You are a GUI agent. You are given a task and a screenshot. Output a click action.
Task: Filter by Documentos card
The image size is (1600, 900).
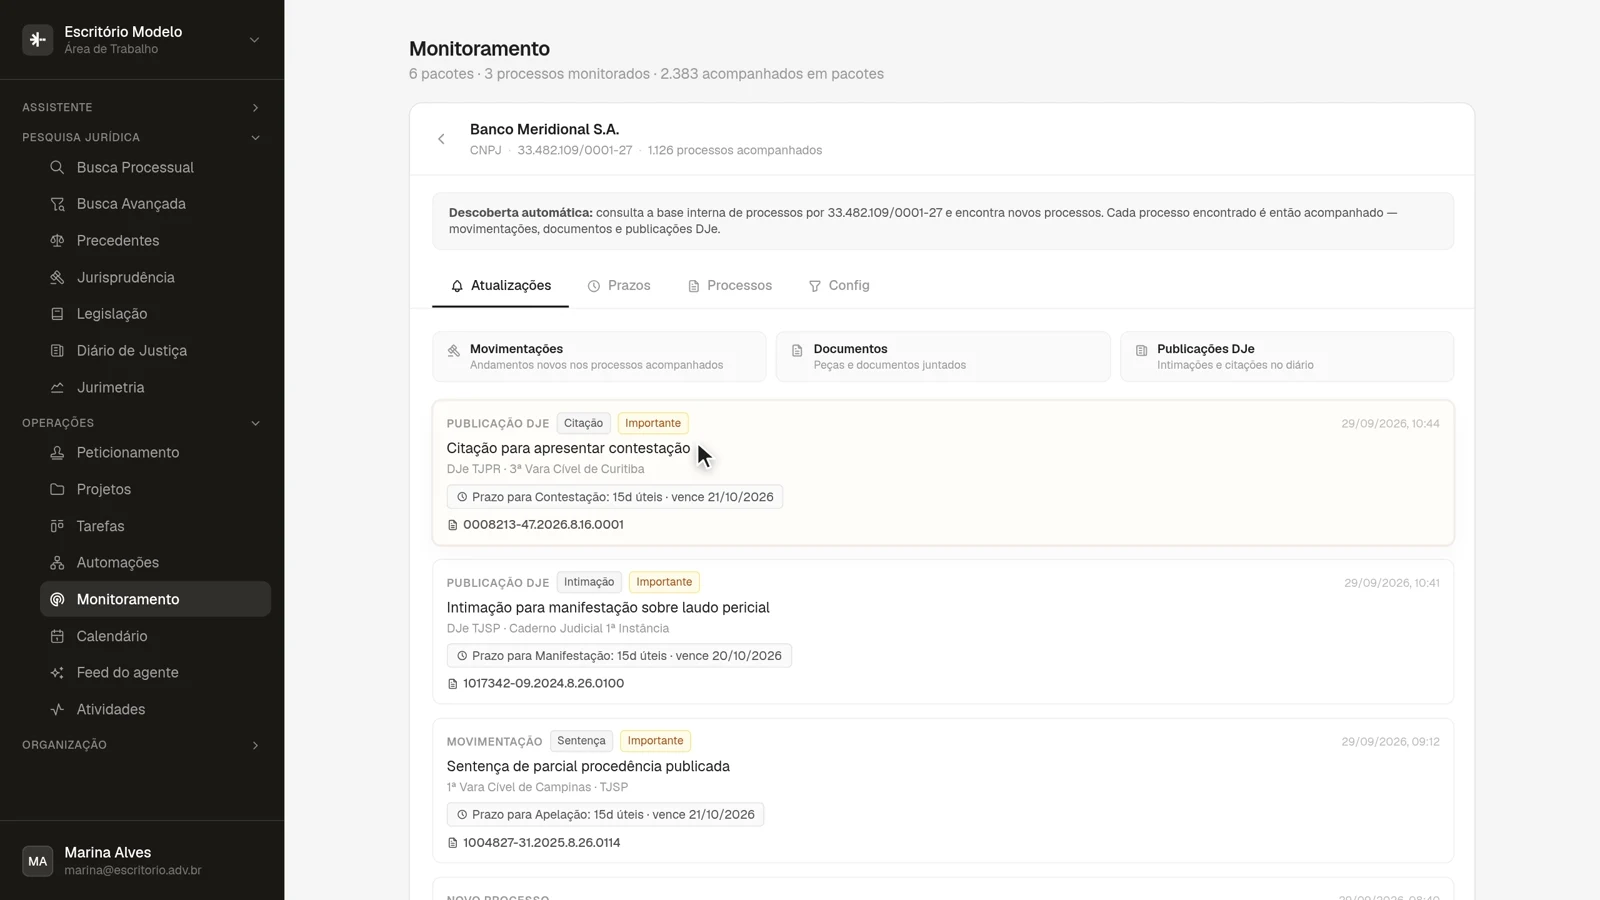[x=943, y=356]
